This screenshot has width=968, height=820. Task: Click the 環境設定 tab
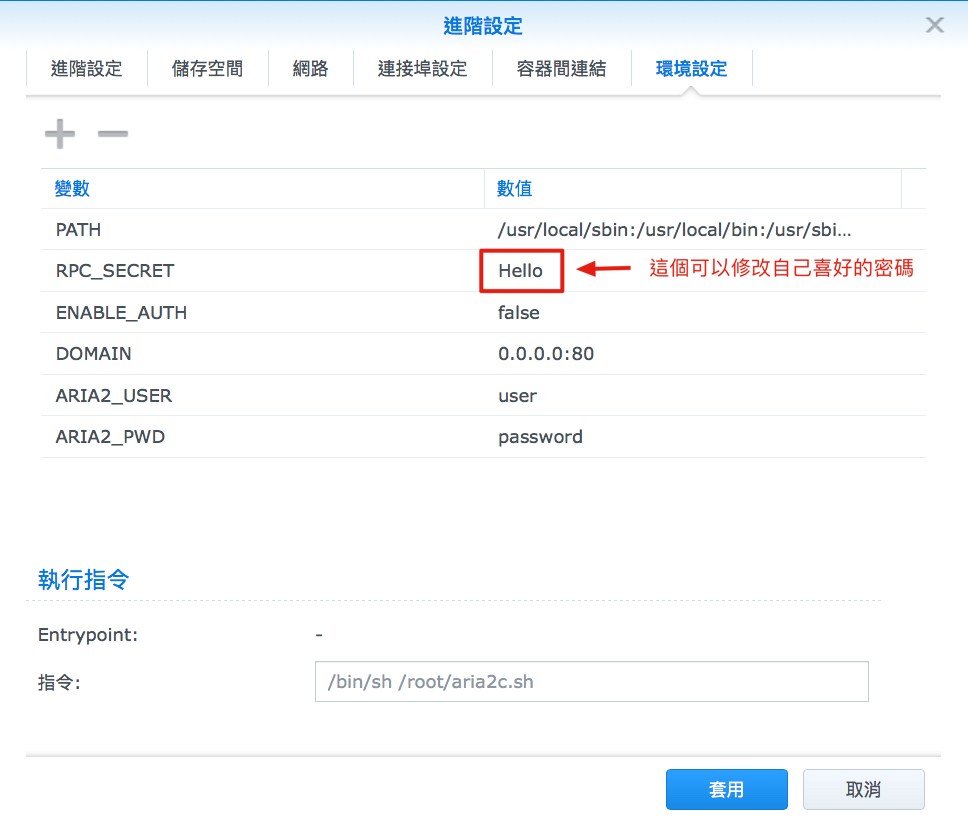point(692,68)
